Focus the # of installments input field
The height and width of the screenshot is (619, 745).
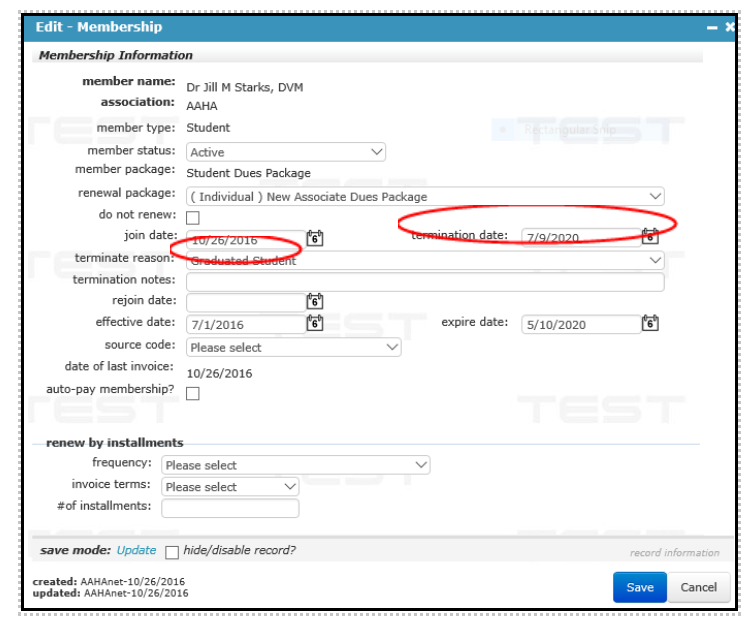(230, 508)
